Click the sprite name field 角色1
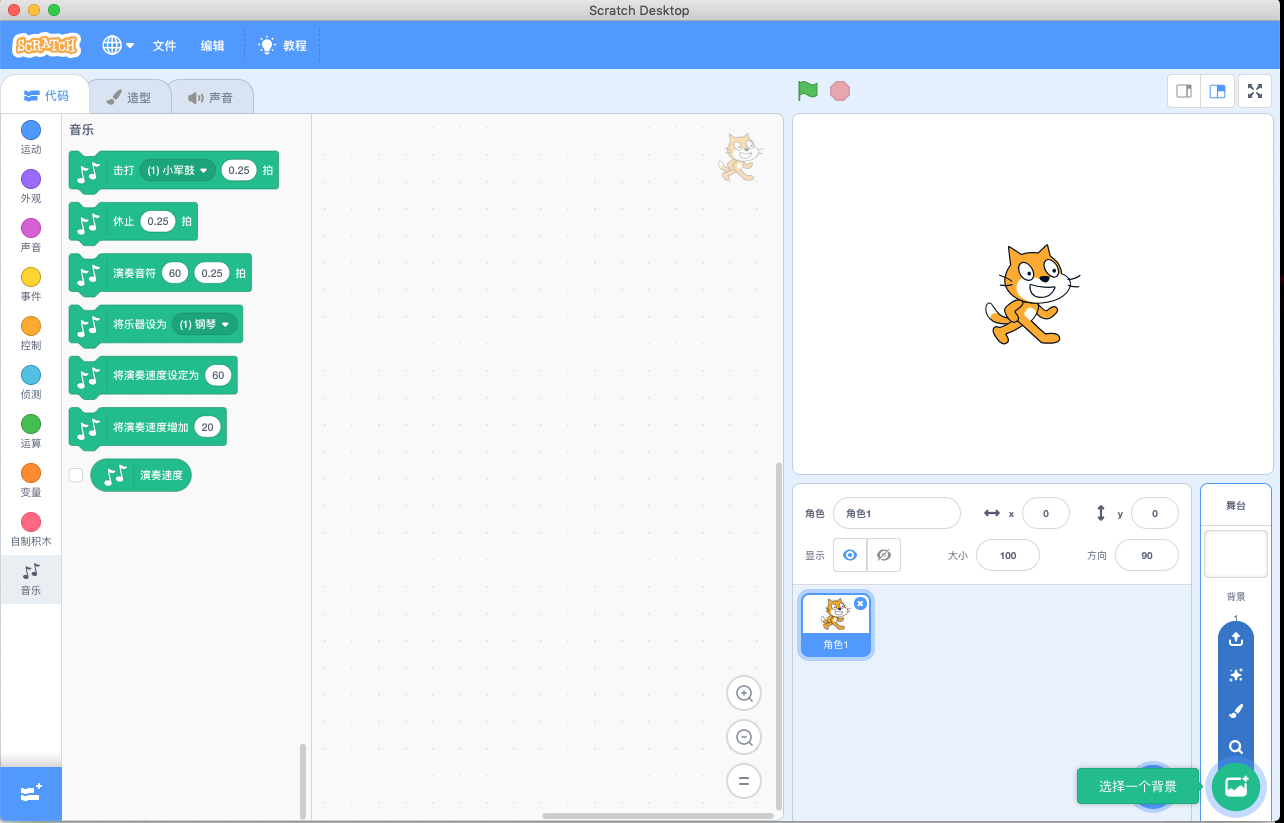 (897, 513)
